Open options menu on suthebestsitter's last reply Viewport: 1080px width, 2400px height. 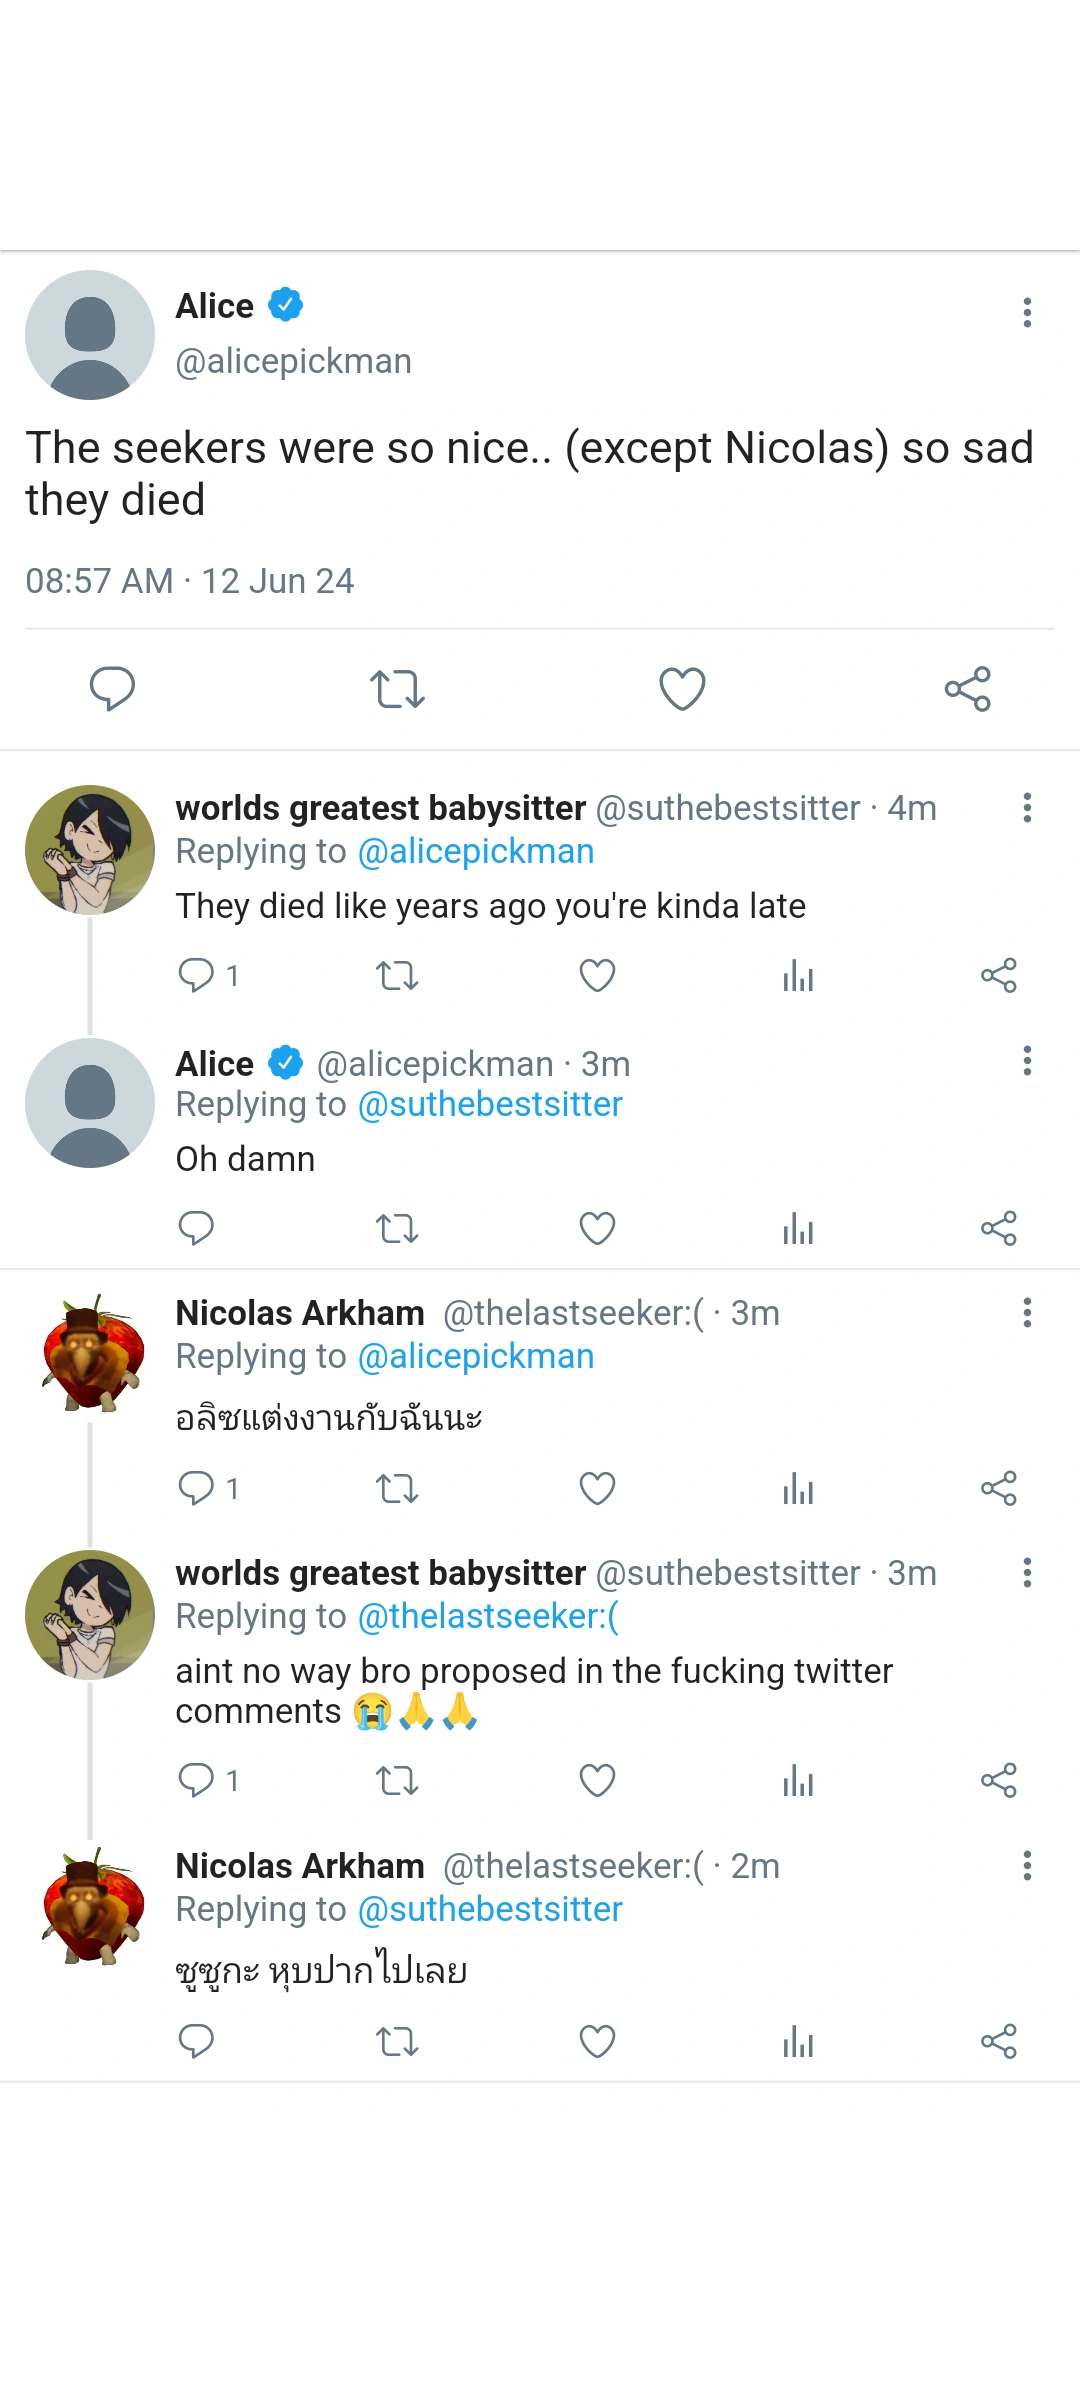click(1027, 1572)
